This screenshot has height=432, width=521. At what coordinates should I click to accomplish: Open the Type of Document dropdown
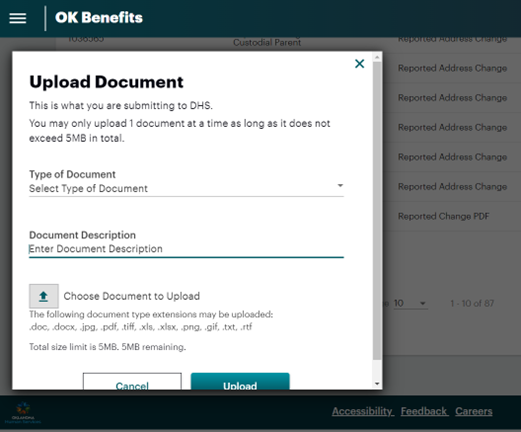(186, 188)
